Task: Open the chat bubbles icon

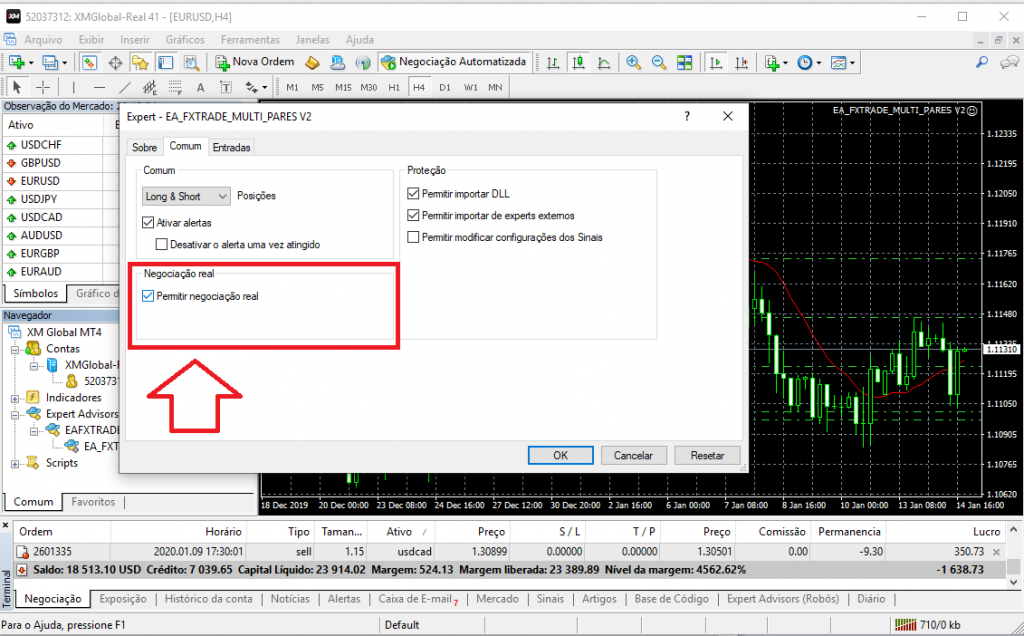Action: (x=1009, y=63)
